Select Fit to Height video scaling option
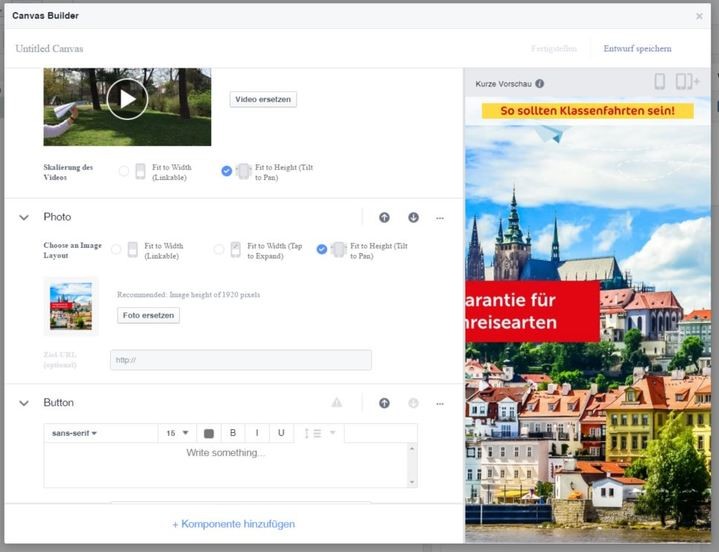 tap(227, 171)
